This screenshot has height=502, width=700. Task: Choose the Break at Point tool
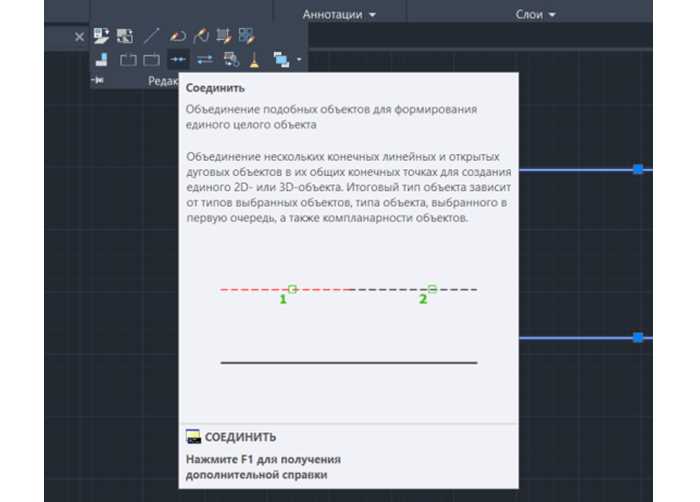pyautogui.click(x=151, y=59)
